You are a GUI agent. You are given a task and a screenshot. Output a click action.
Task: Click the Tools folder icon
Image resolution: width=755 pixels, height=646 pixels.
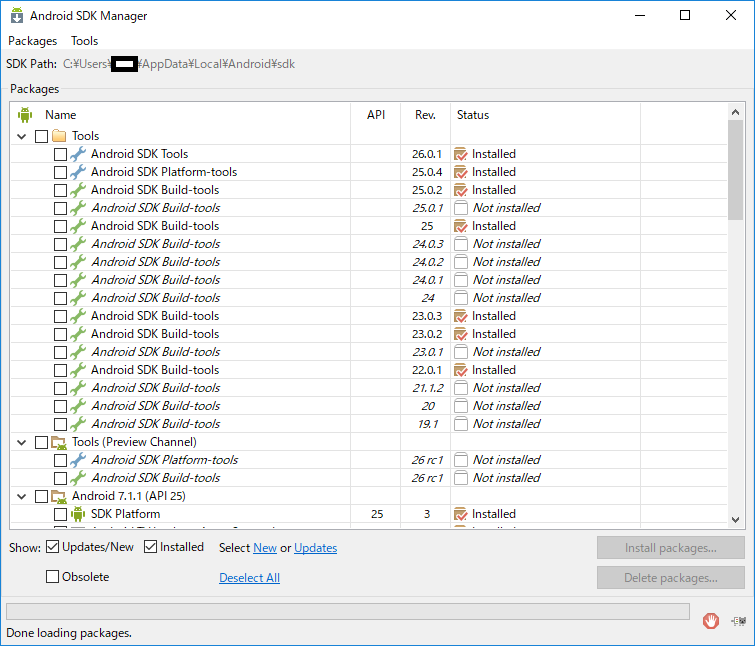pyautogui.click(x=59, y=136)
